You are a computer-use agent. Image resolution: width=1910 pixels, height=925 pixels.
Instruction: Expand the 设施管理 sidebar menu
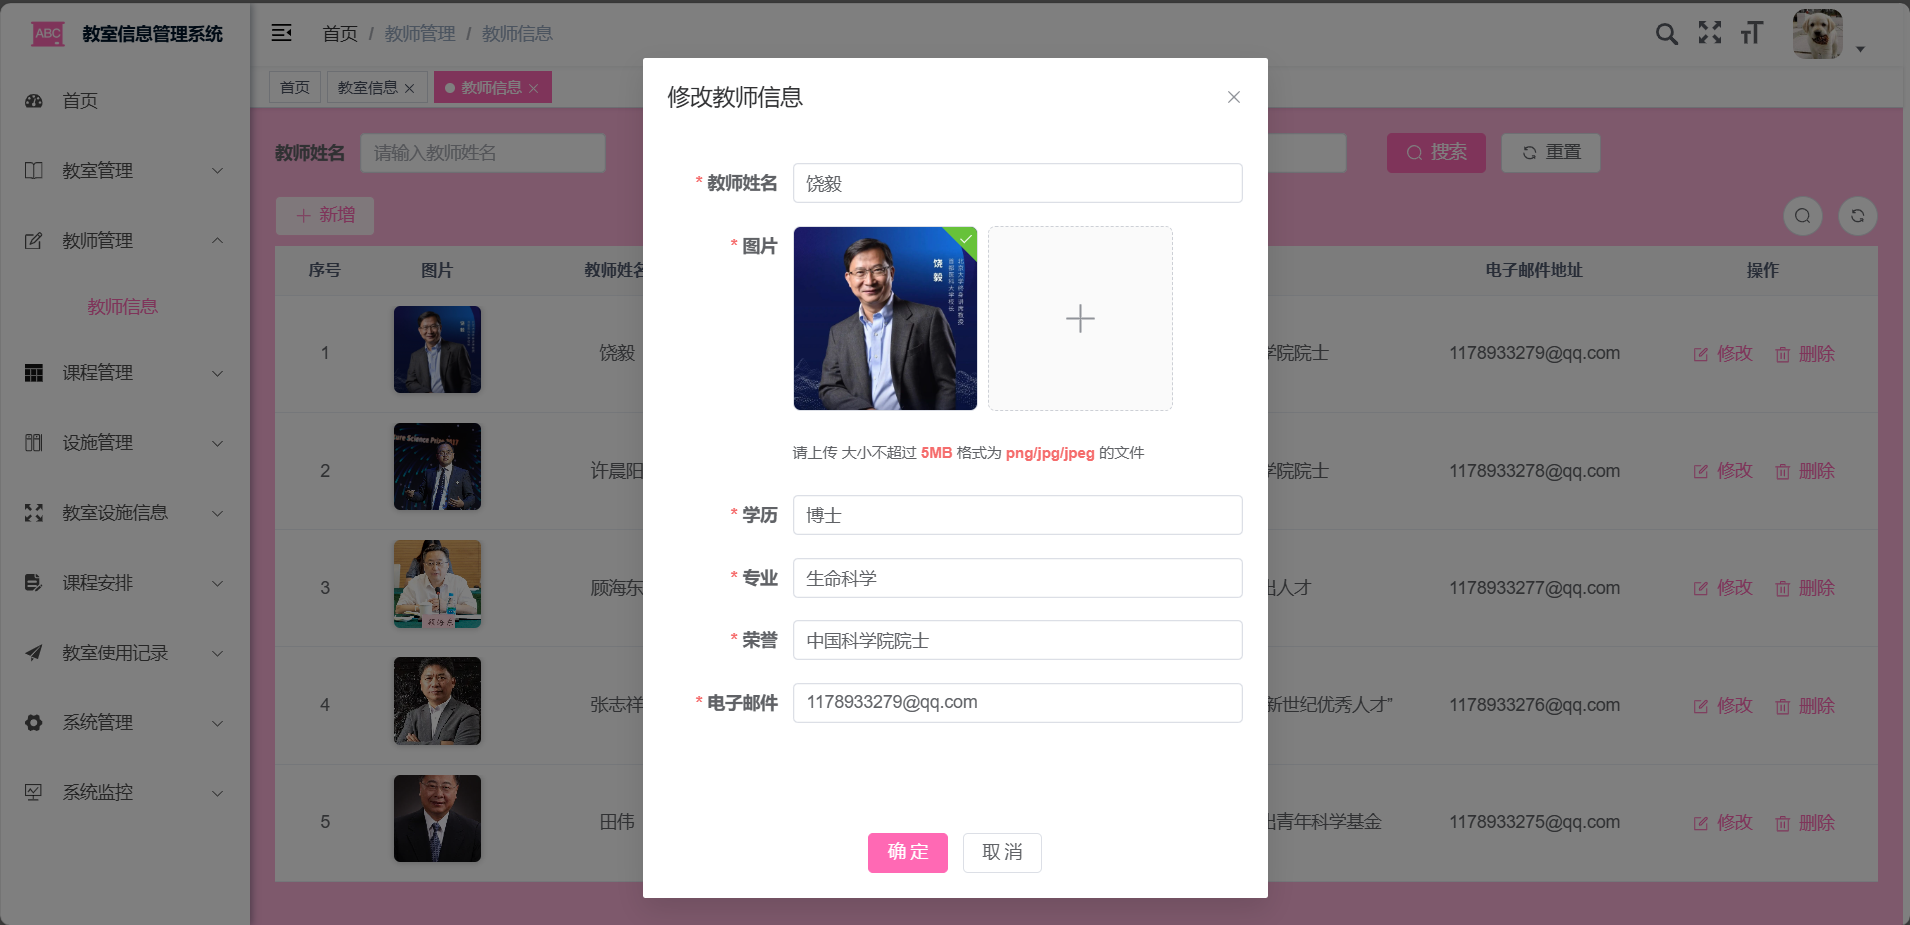point(125,443)
